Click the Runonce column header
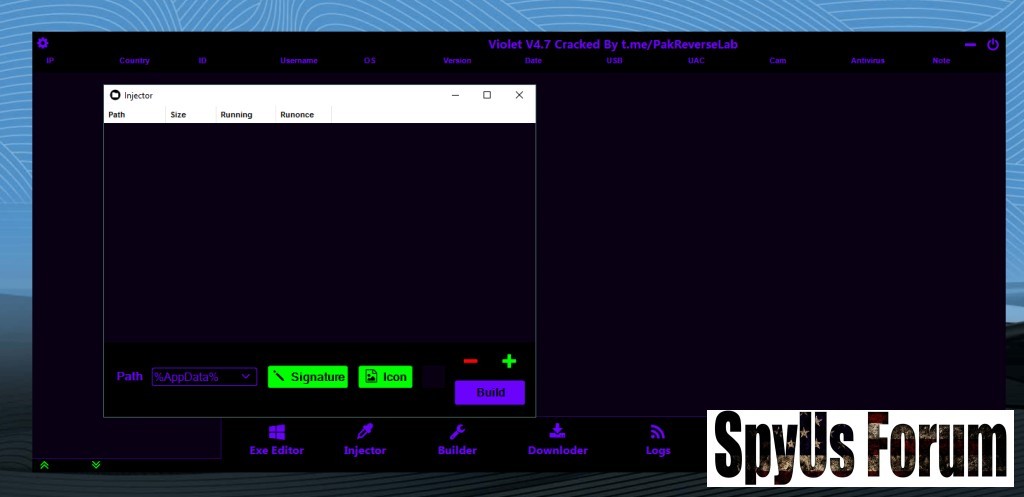This screenshot has height=497, width=1024. [x=297, y=115]
